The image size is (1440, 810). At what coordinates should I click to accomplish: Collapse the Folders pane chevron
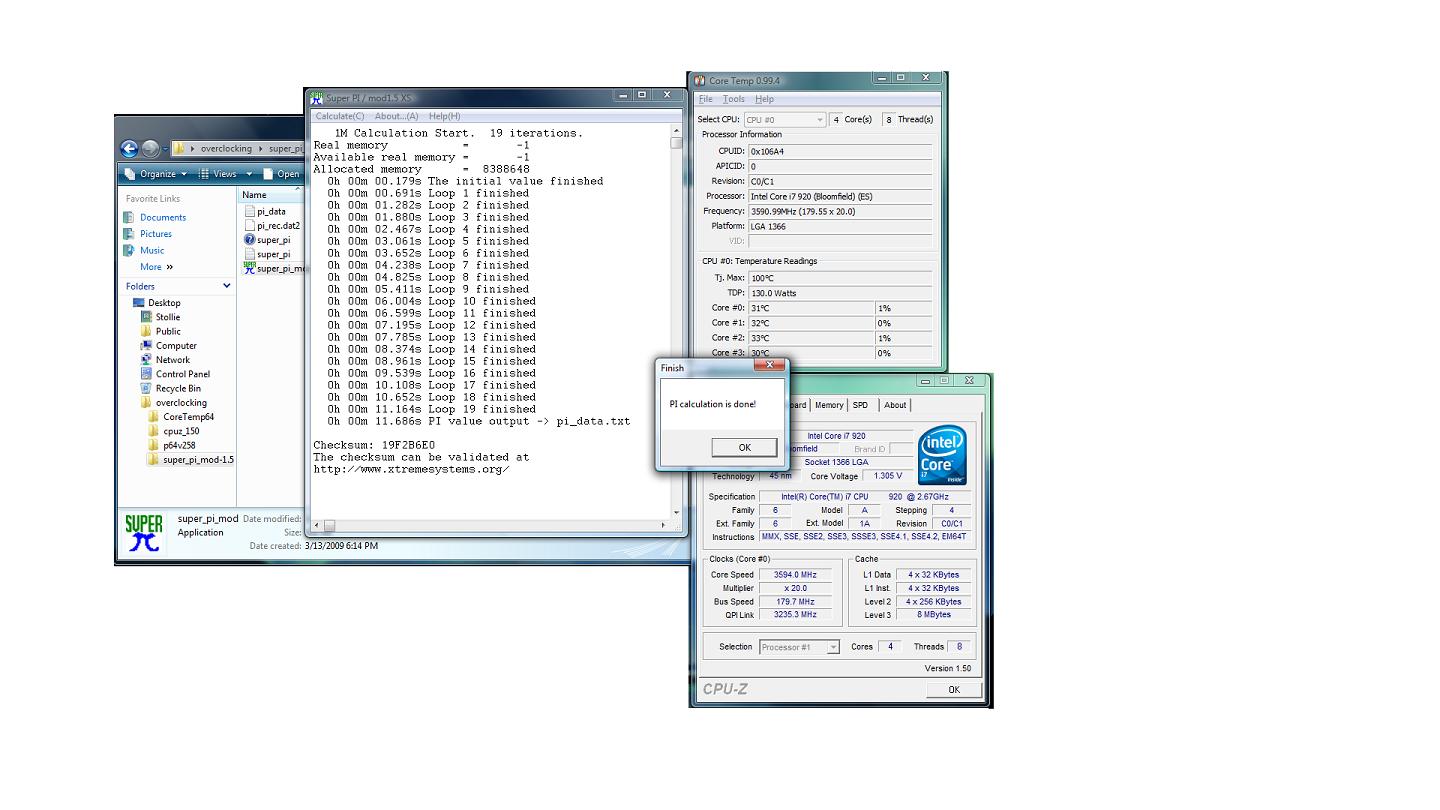coord(227,286)
